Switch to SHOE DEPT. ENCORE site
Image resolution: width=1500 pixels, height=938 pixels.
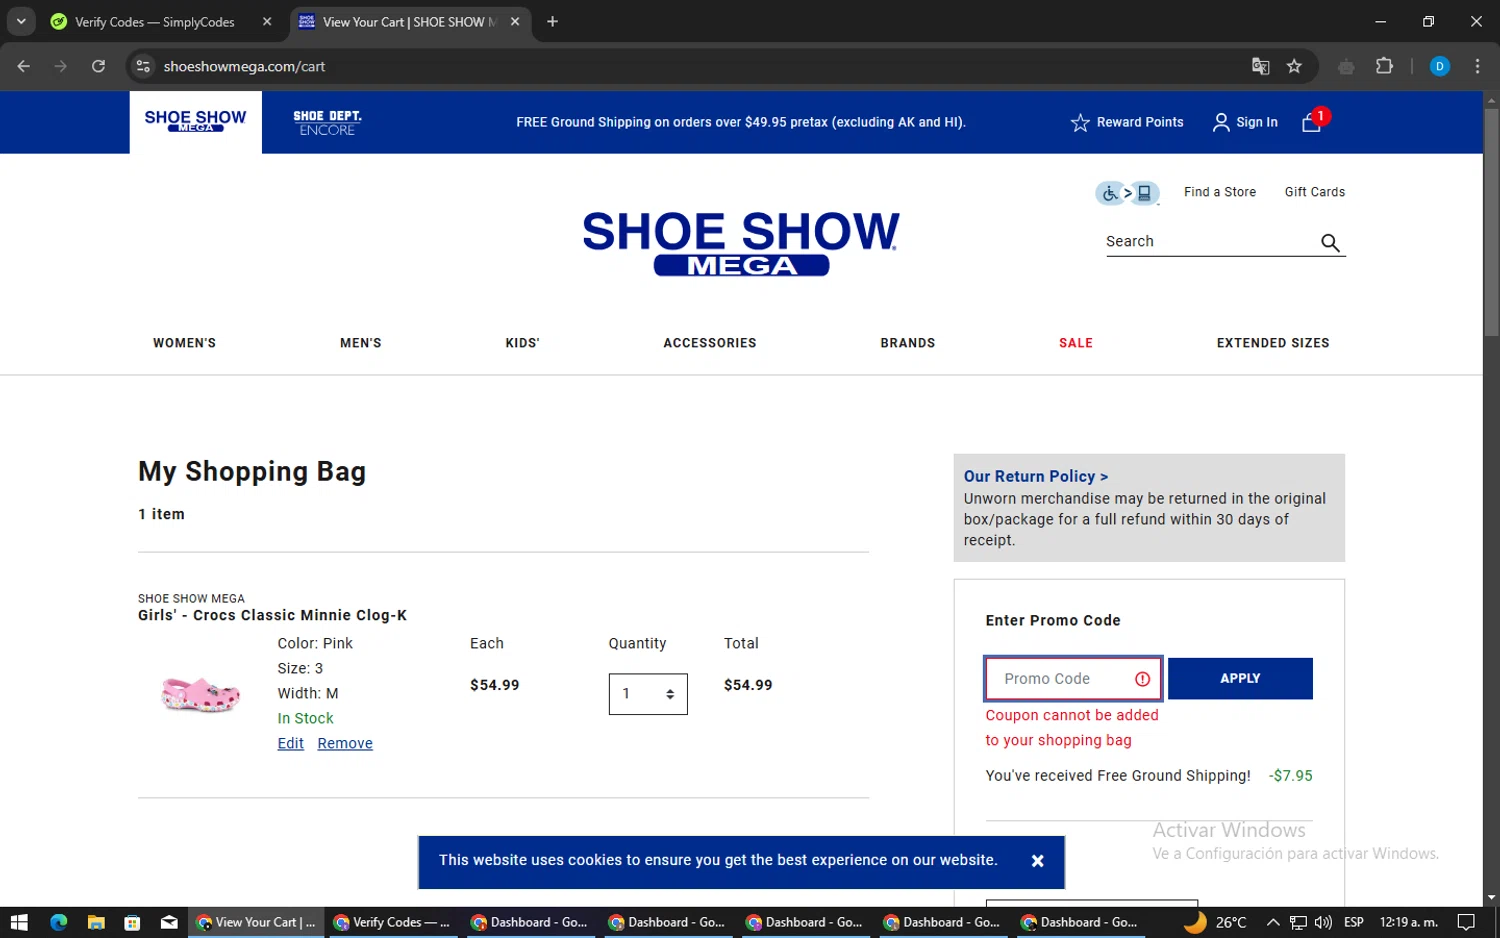327,122
